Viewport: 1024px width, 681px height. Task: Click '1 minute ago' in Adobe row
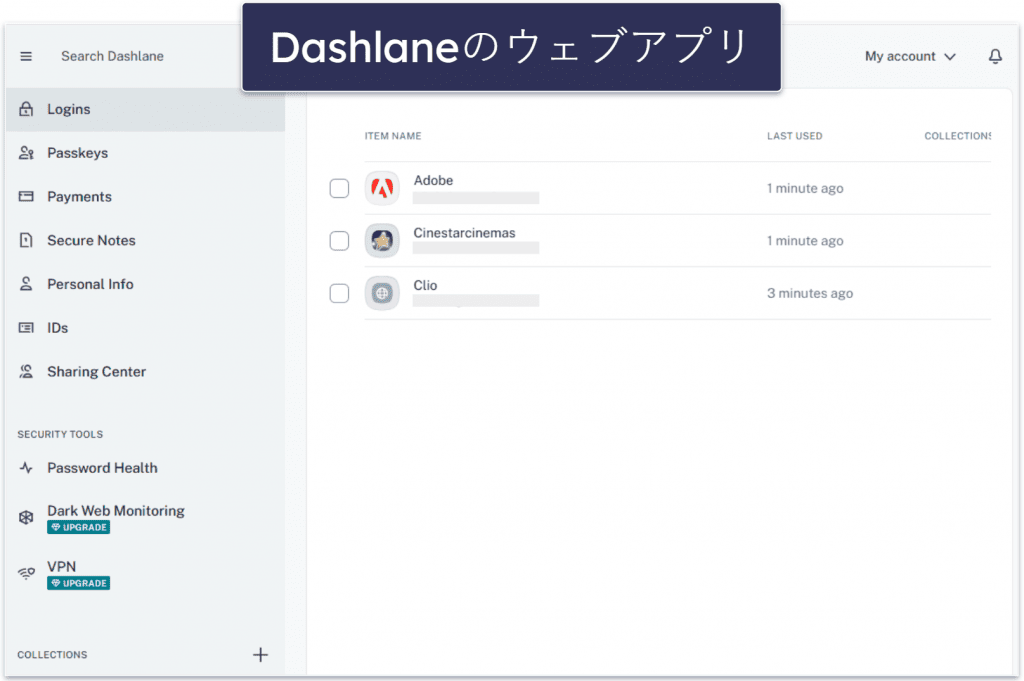pyautogui.click(x=805, y=189)
